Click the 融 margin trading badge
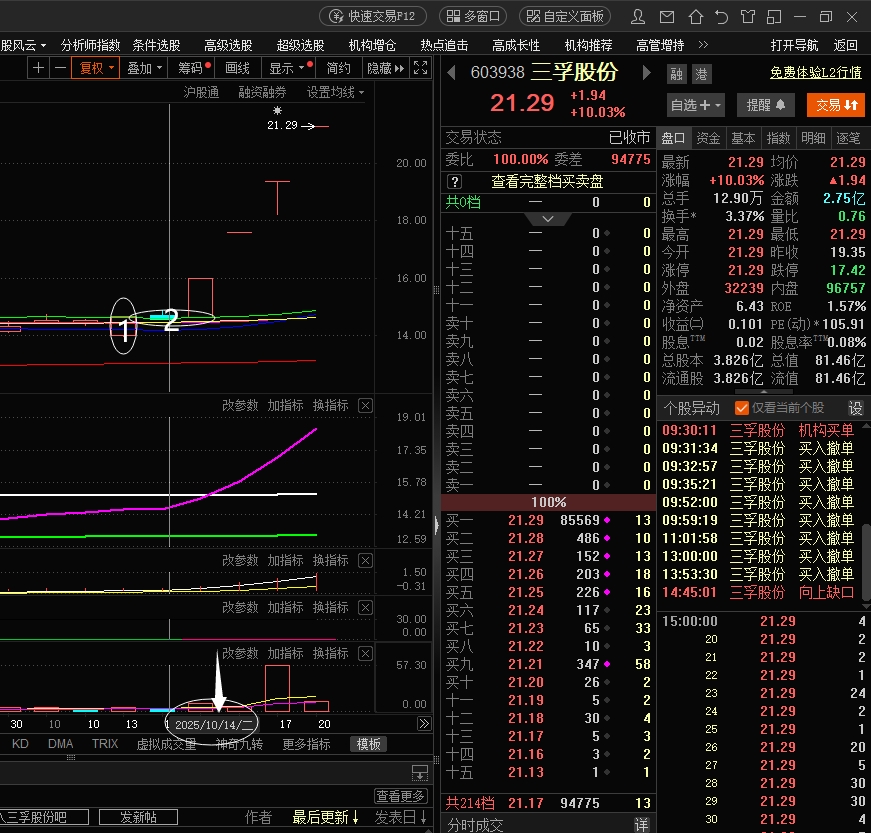 (676, 74)
